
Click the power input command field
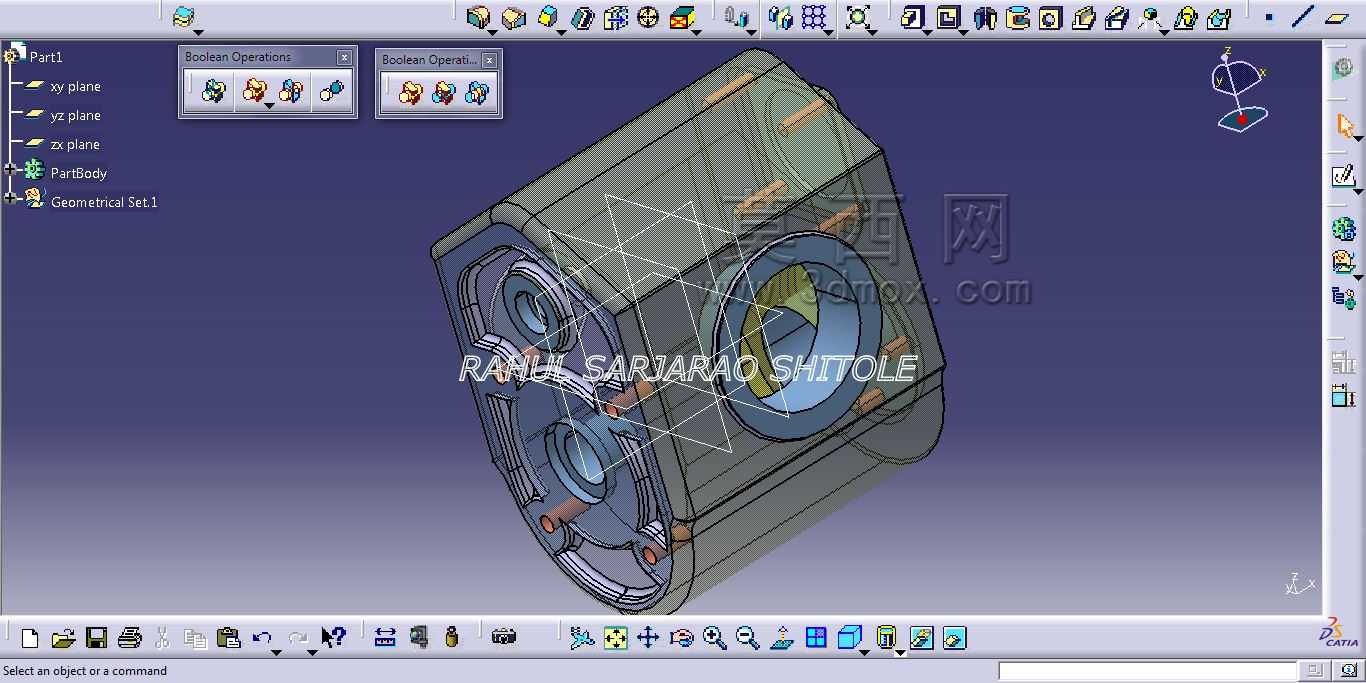point(1148,671)
